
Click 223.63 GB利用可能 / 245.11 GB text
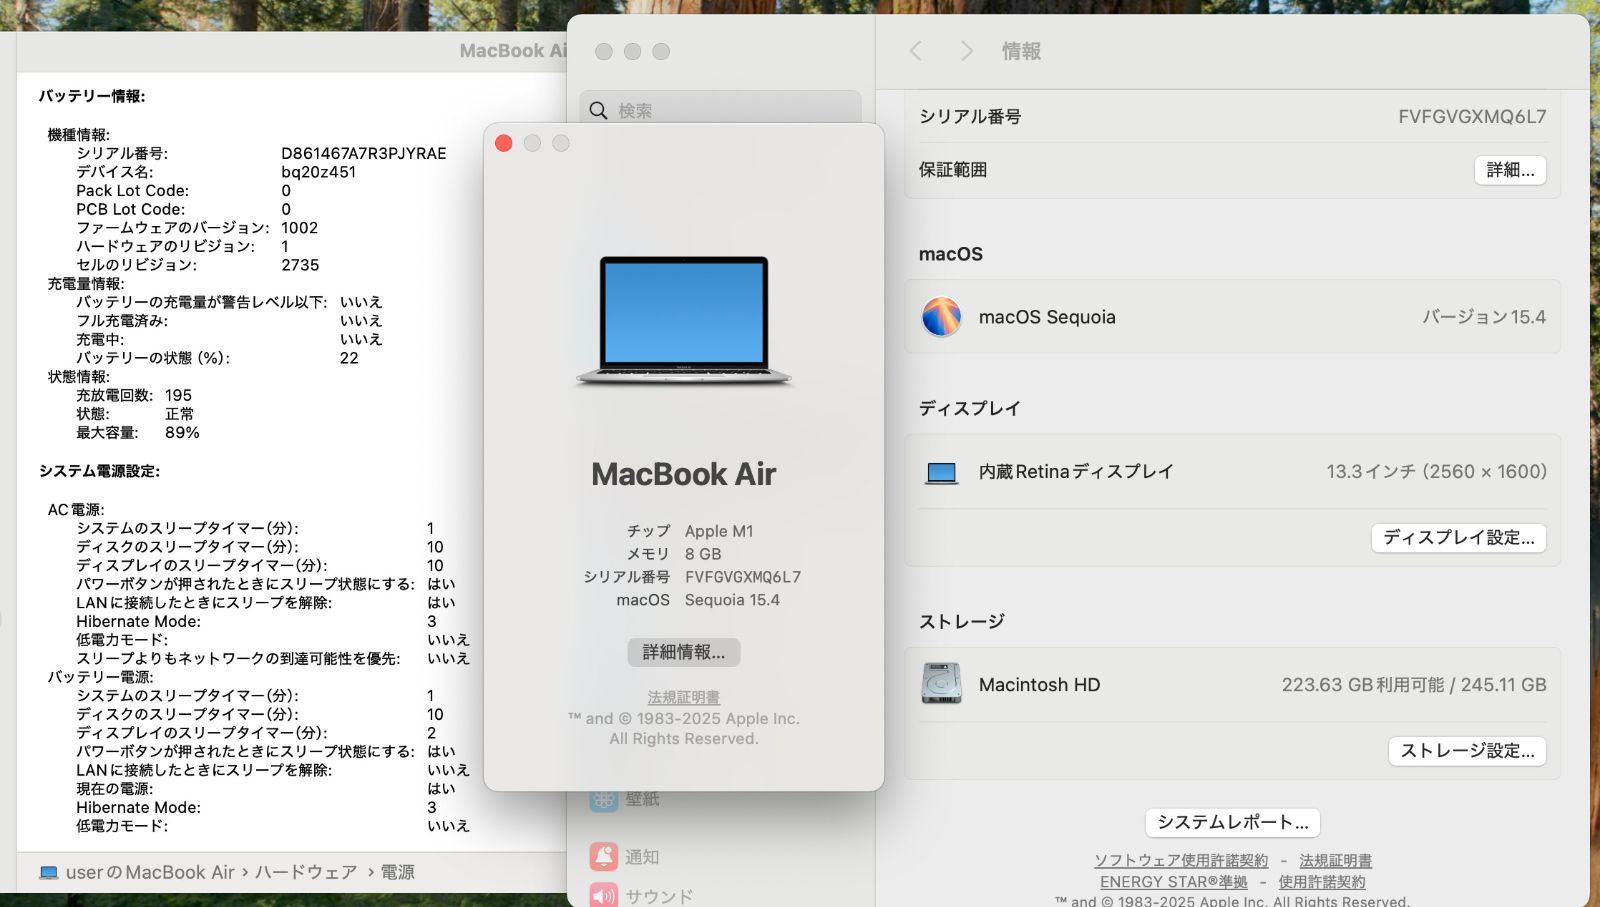pyautogui.click(x=1414, y=685)
